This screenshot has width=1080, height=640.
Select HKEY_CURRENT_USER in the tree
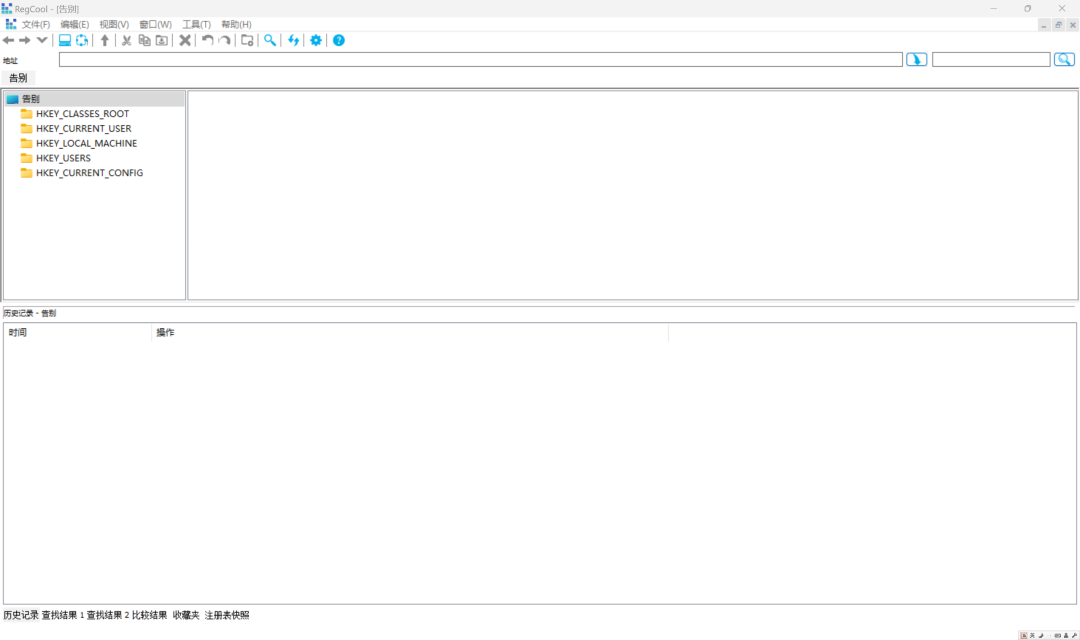tap(83, 129)
